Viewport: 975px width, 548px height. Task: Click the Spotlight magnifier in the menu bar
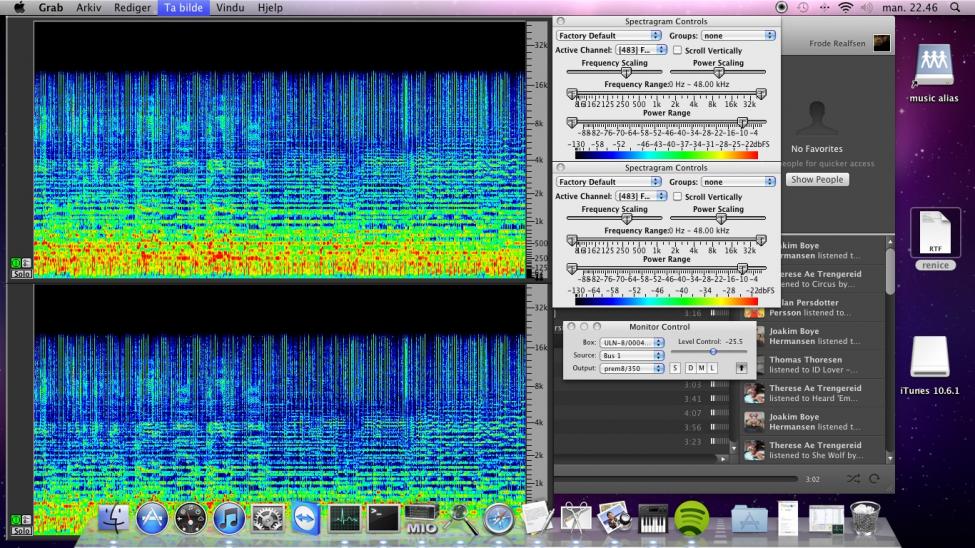956,7
